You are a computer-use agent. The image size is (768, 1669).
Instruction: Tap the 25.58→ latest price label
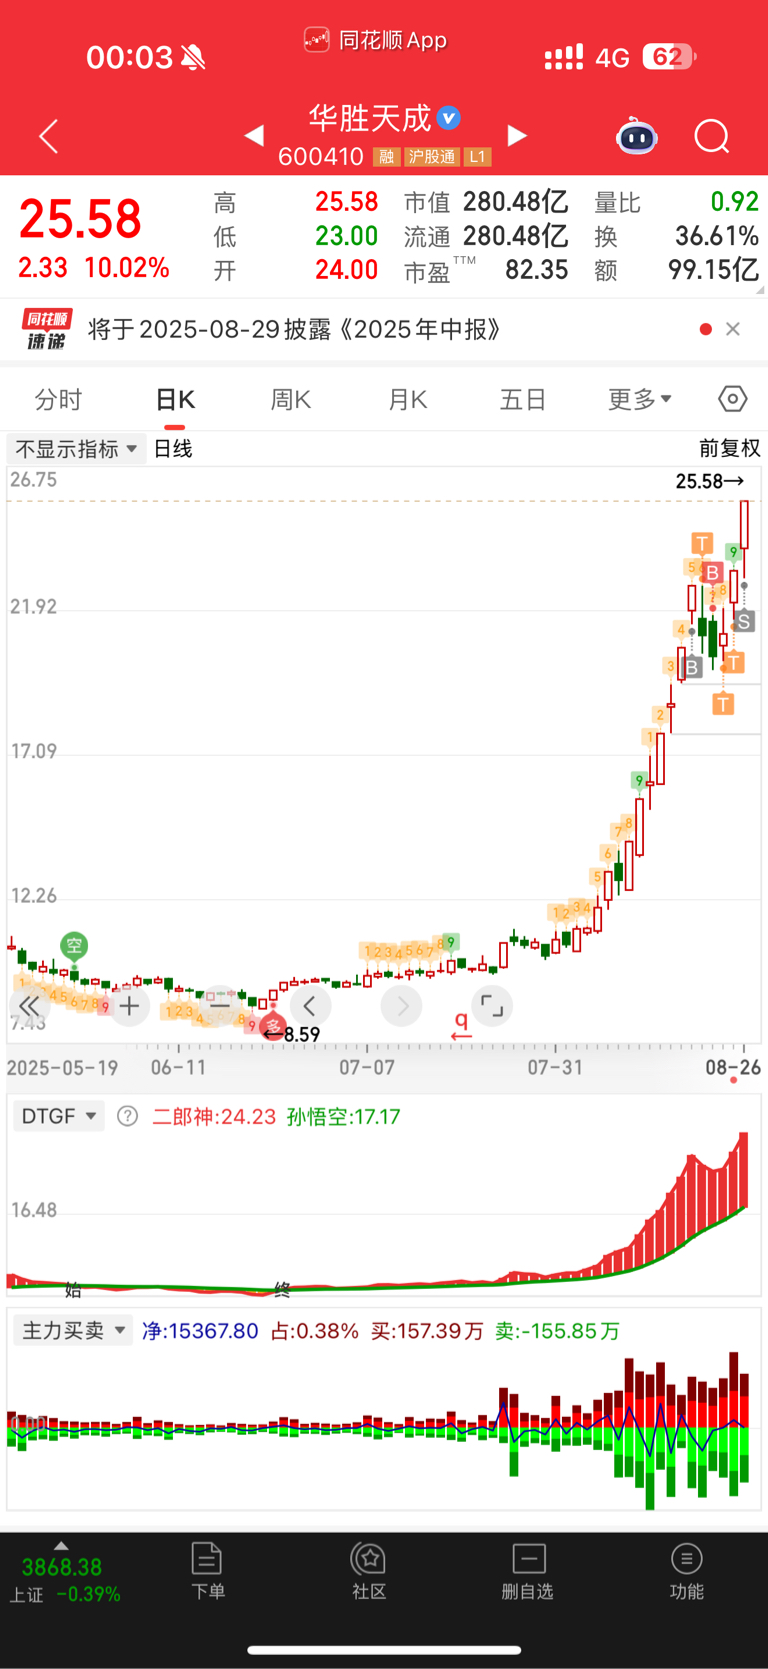tap(710, 481)
